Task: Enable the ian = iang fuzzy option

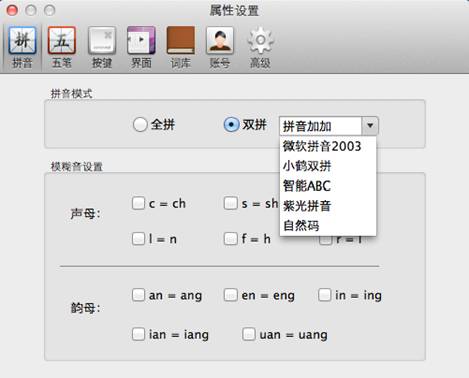Action: coord(138,334)
